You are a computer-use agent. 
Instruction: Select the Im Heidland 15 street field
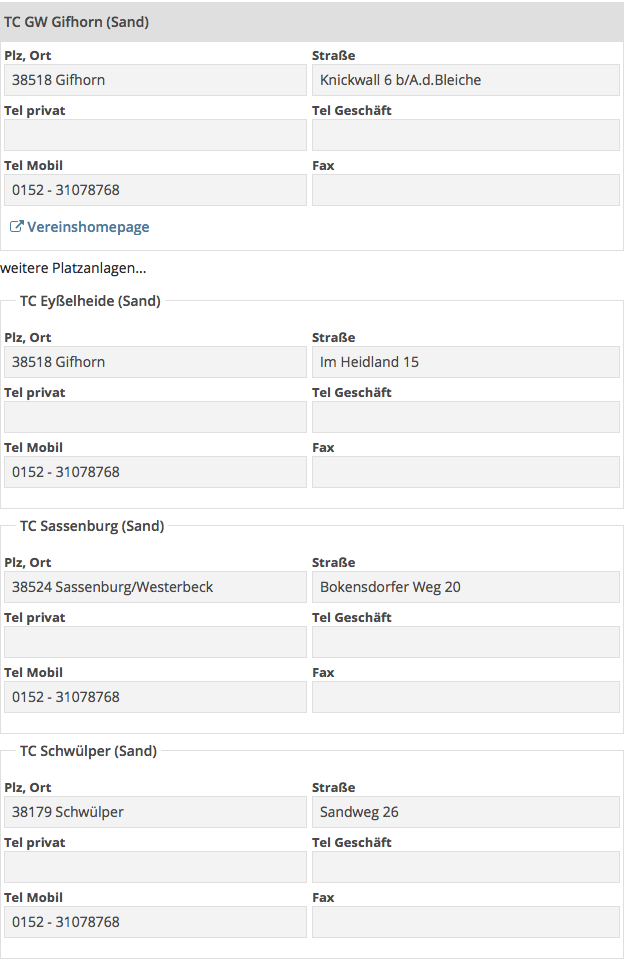(x=466, y=362)
